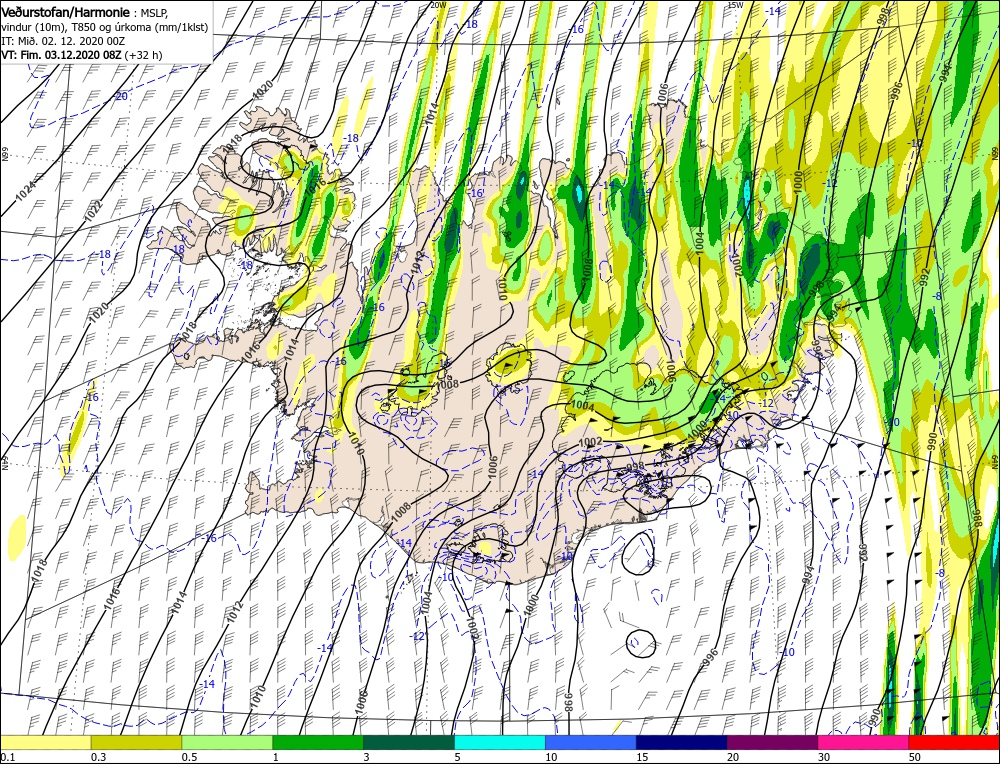
Task: Click the 'VT: Fim. 03.12.2020 08Z (+32 h)' line
Action: pyautogui.click(x=82, y=55)
